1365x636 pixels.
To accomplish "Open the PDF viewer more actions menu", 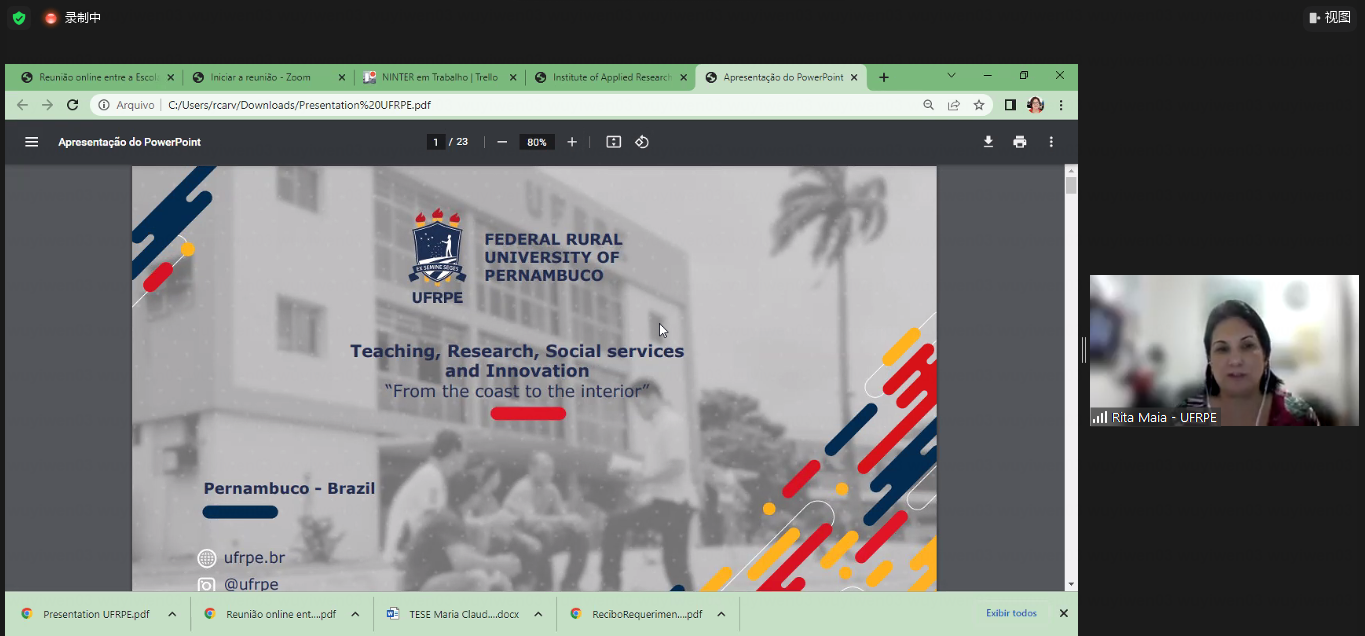I will tap(1051, 142).
